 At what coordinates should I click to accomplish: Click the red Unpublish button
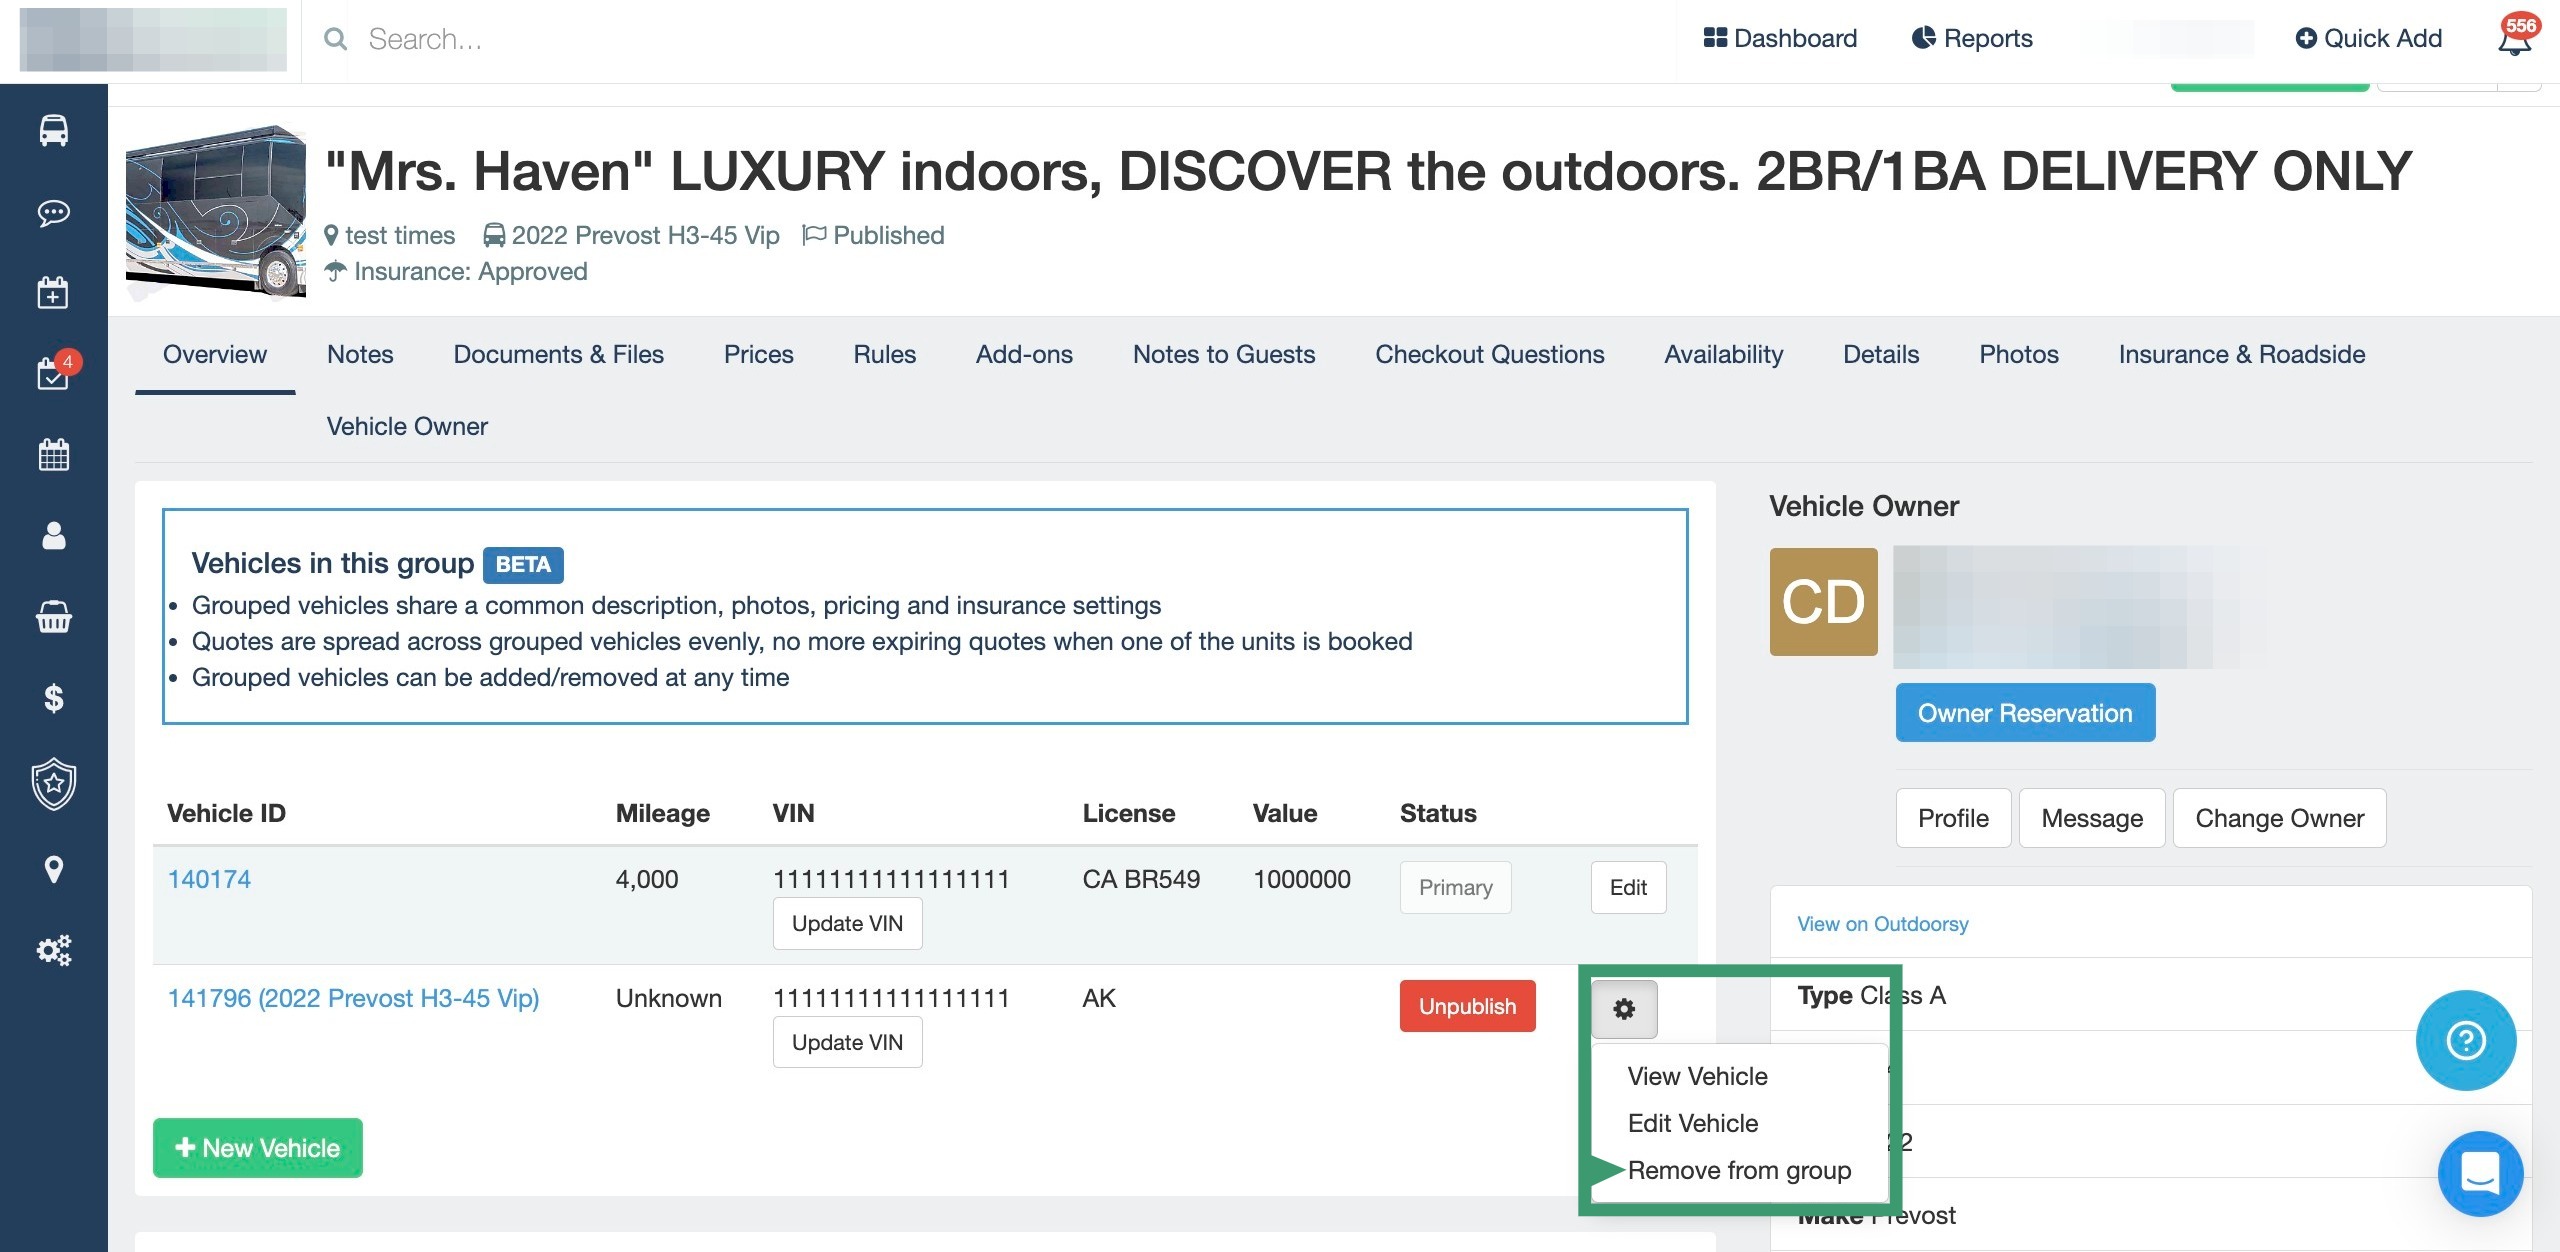coord(1467,1006)
